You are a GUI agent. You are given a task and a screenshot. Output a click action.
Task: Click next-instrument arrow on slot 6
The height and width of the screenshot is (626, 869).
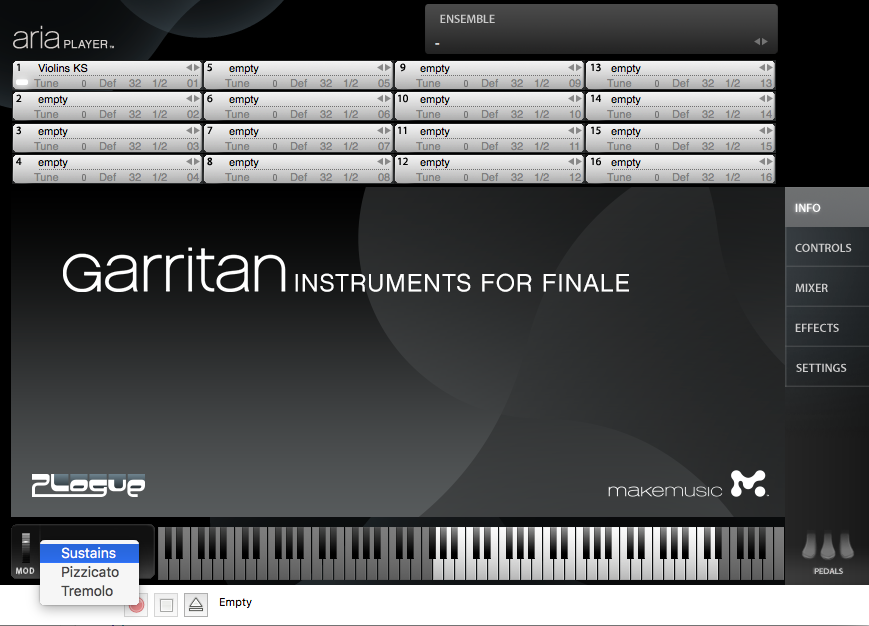(x=387, y=99)
